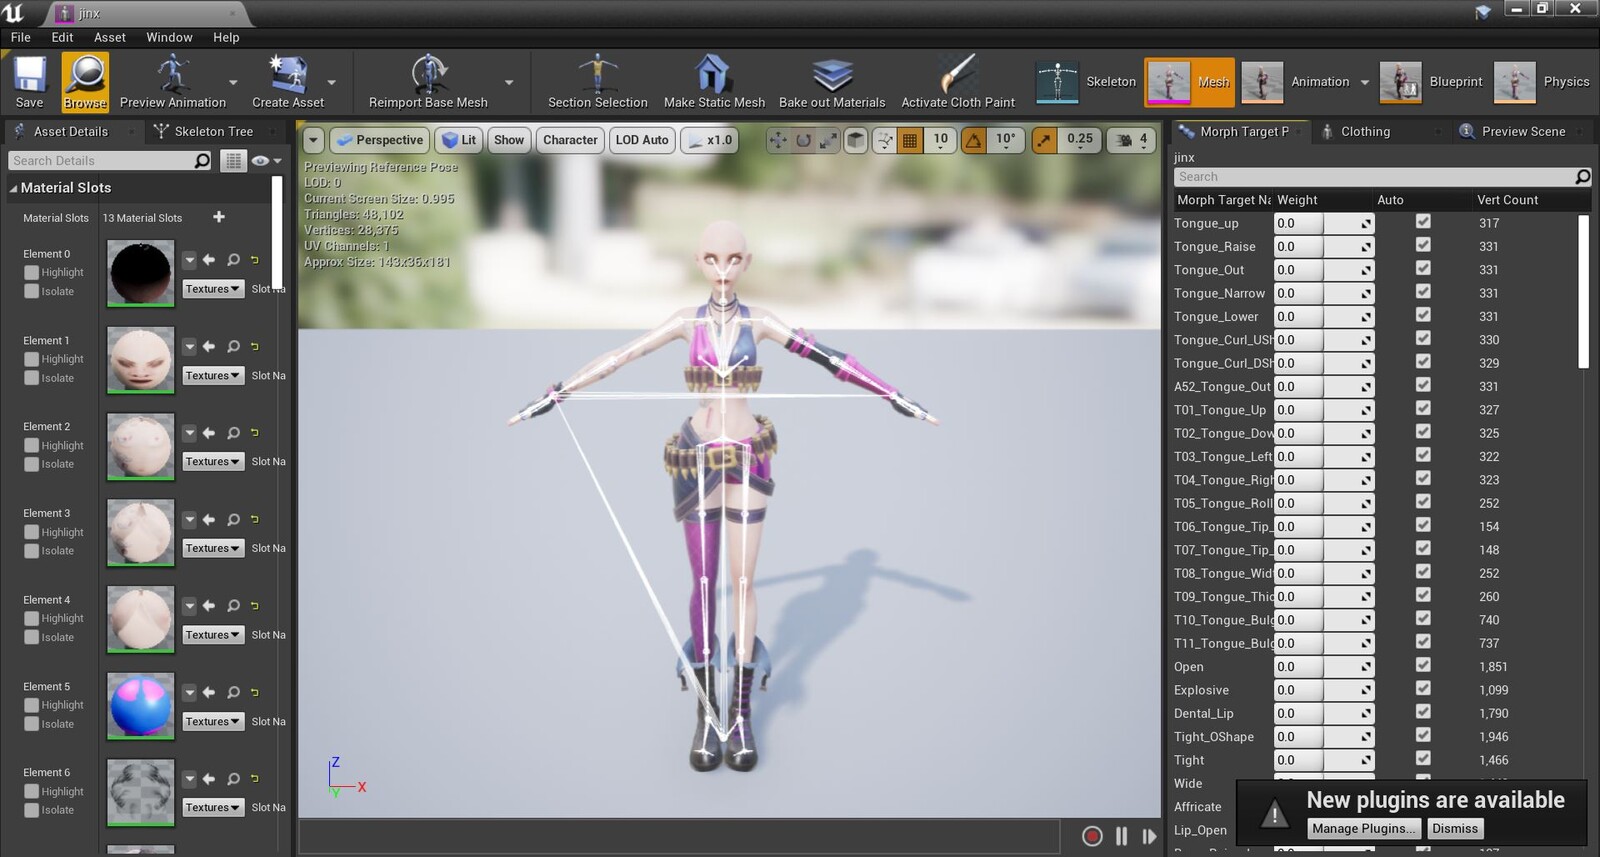Uncheck Auto for Explosive morph target

1423,689
